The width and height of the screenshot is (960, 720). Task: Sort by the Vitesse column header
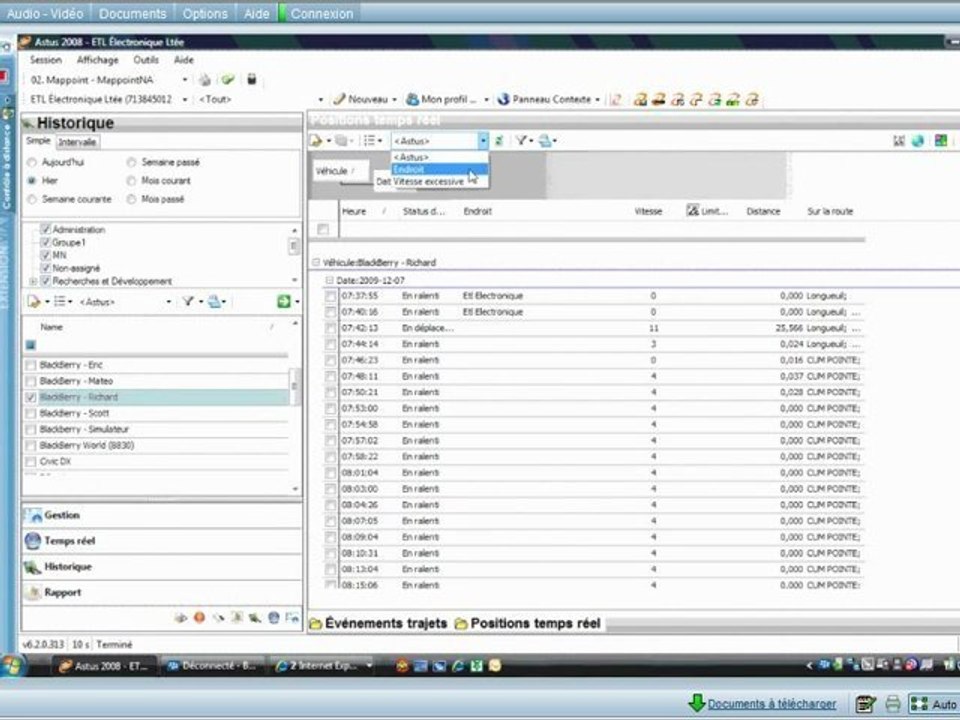coord(648,211)
